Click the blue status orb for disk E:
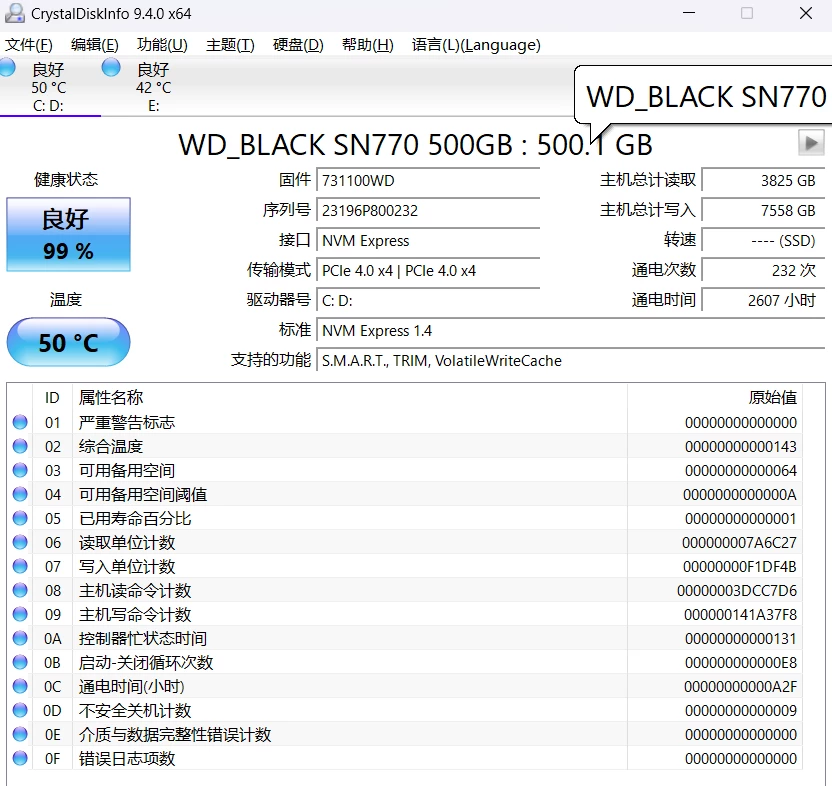The image size is (832, 786). pyautogui.click(x=111, y=67)
